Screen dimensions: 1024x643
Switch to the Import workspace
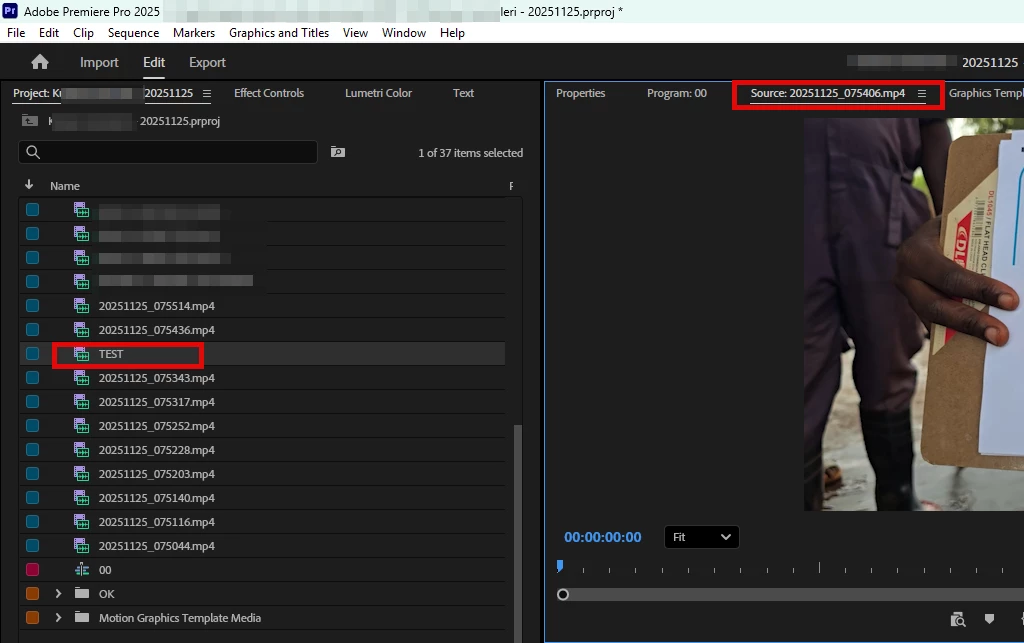coord(99,63)
